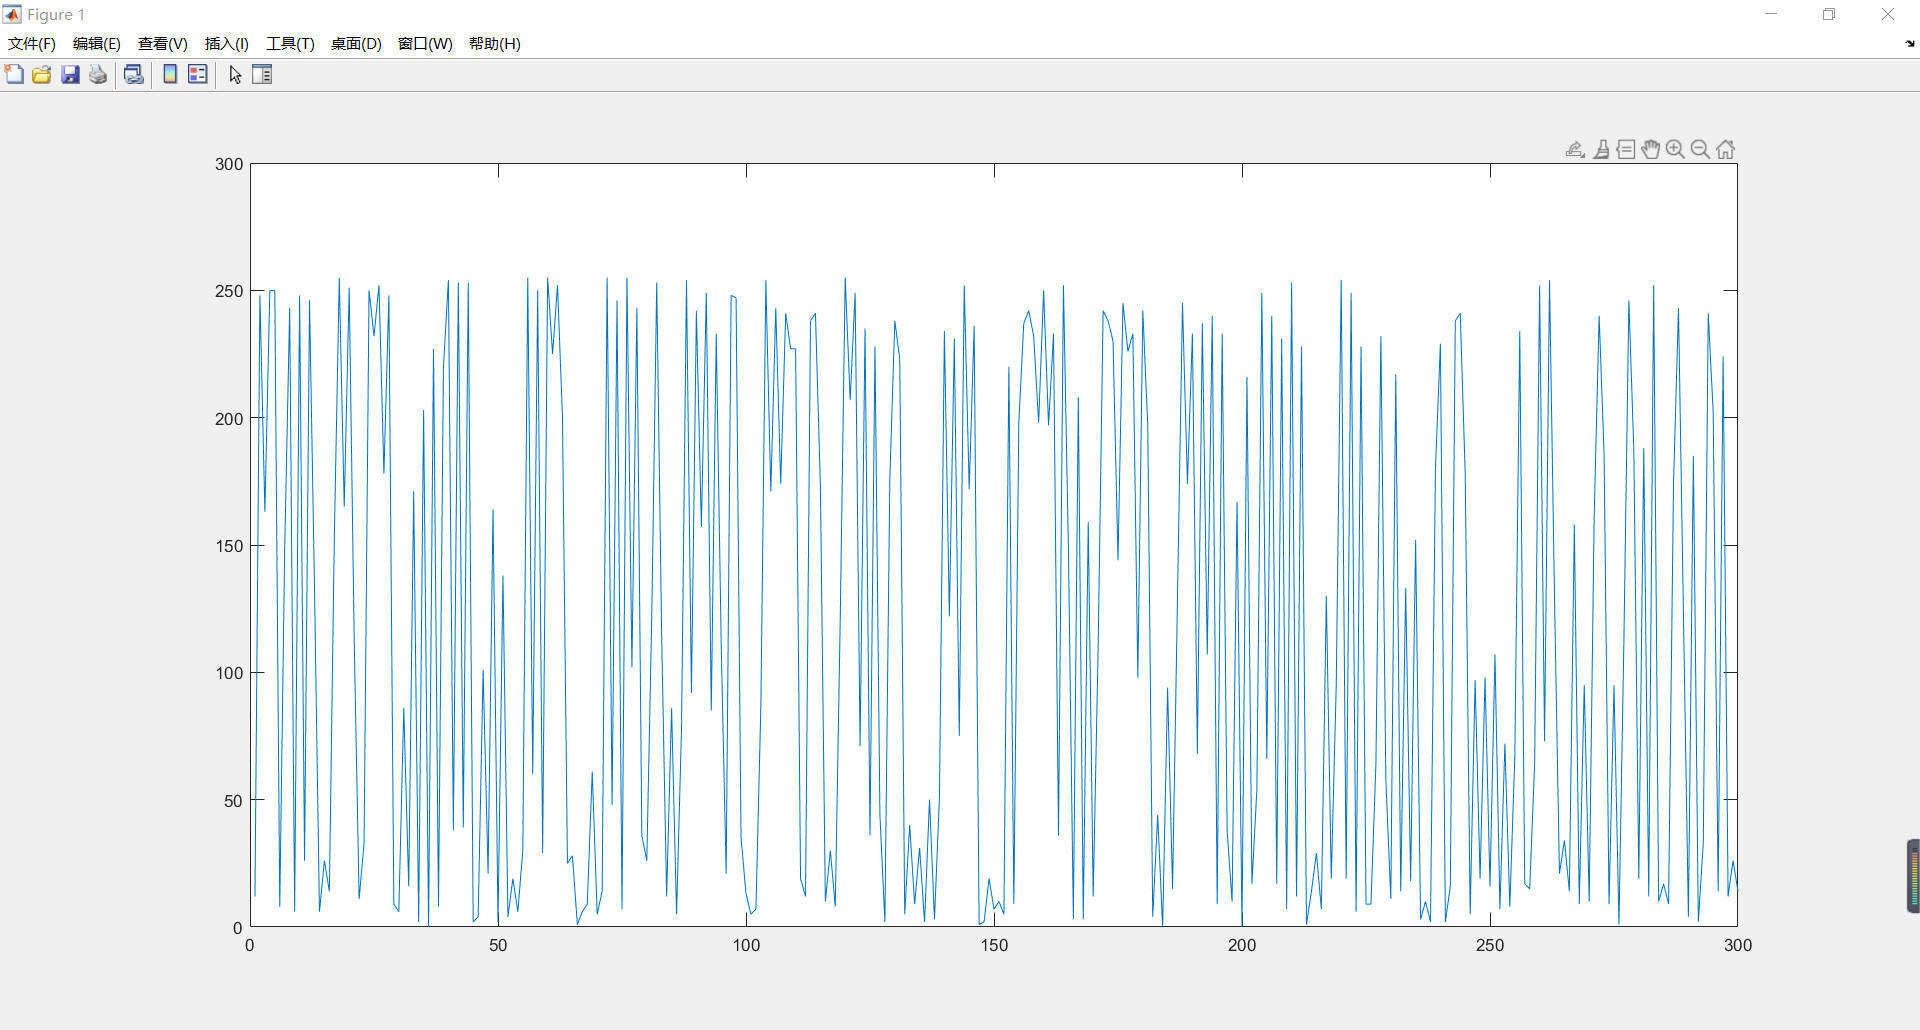Open the 编辑(E) menu
This screenshot has height=1030, width=1920.
[97, 44]
